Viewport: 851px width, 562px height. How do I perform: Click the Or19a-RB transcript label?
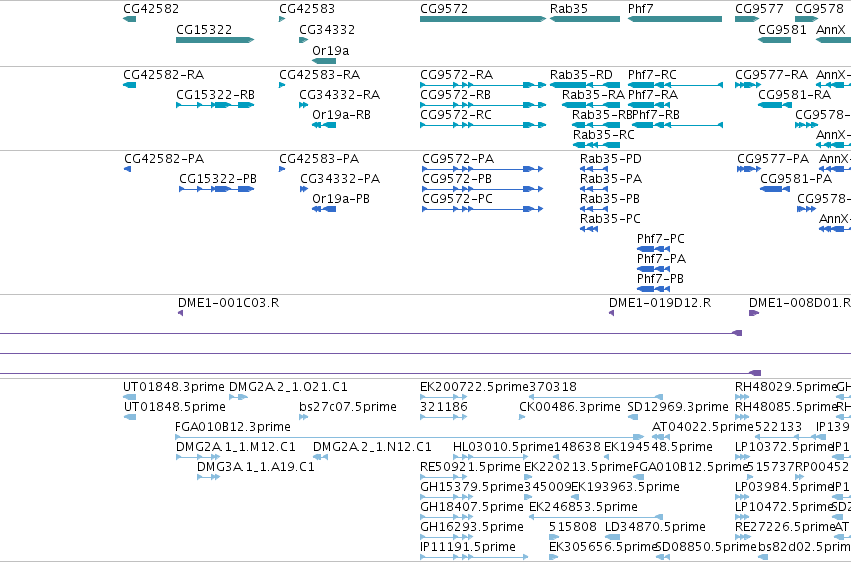[x=341, y=114]
